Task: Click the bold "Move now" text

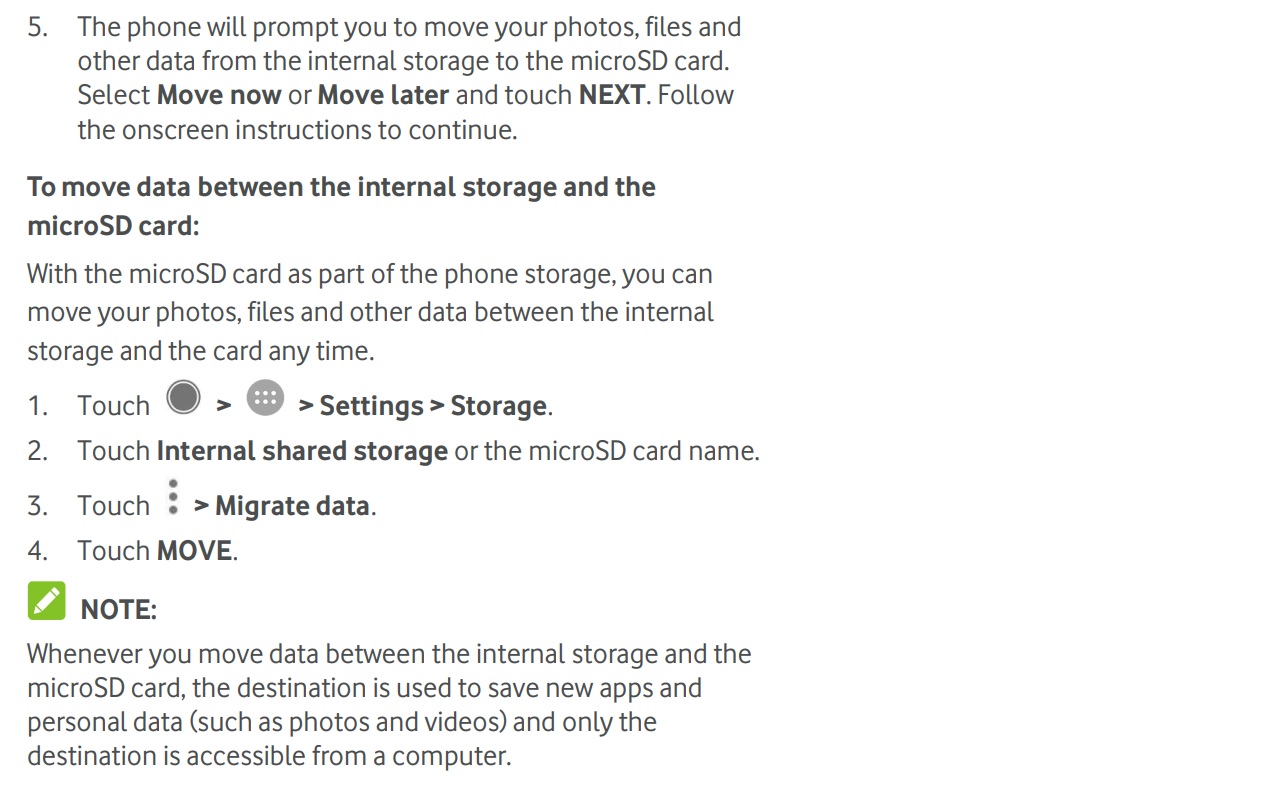Action: click(x=219, y=95)
